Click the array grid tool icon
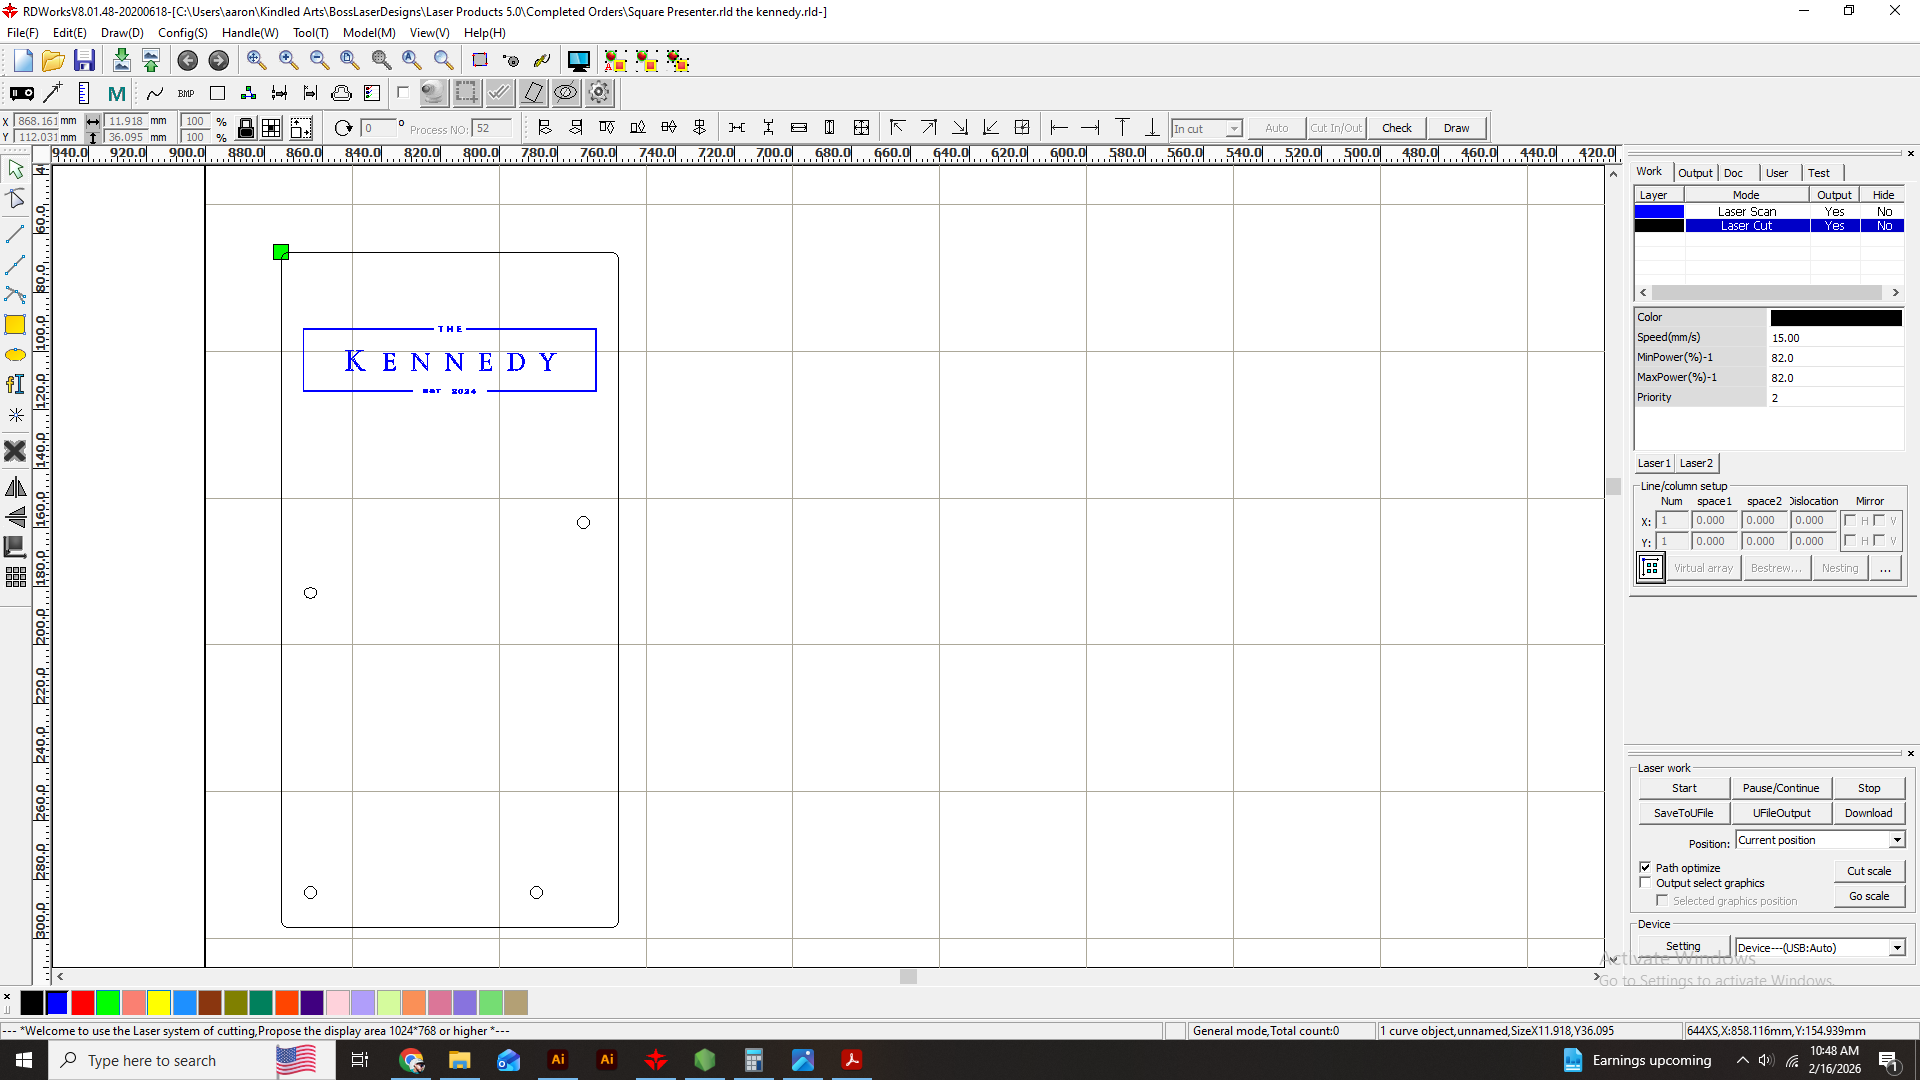 [x=15, y=577]
